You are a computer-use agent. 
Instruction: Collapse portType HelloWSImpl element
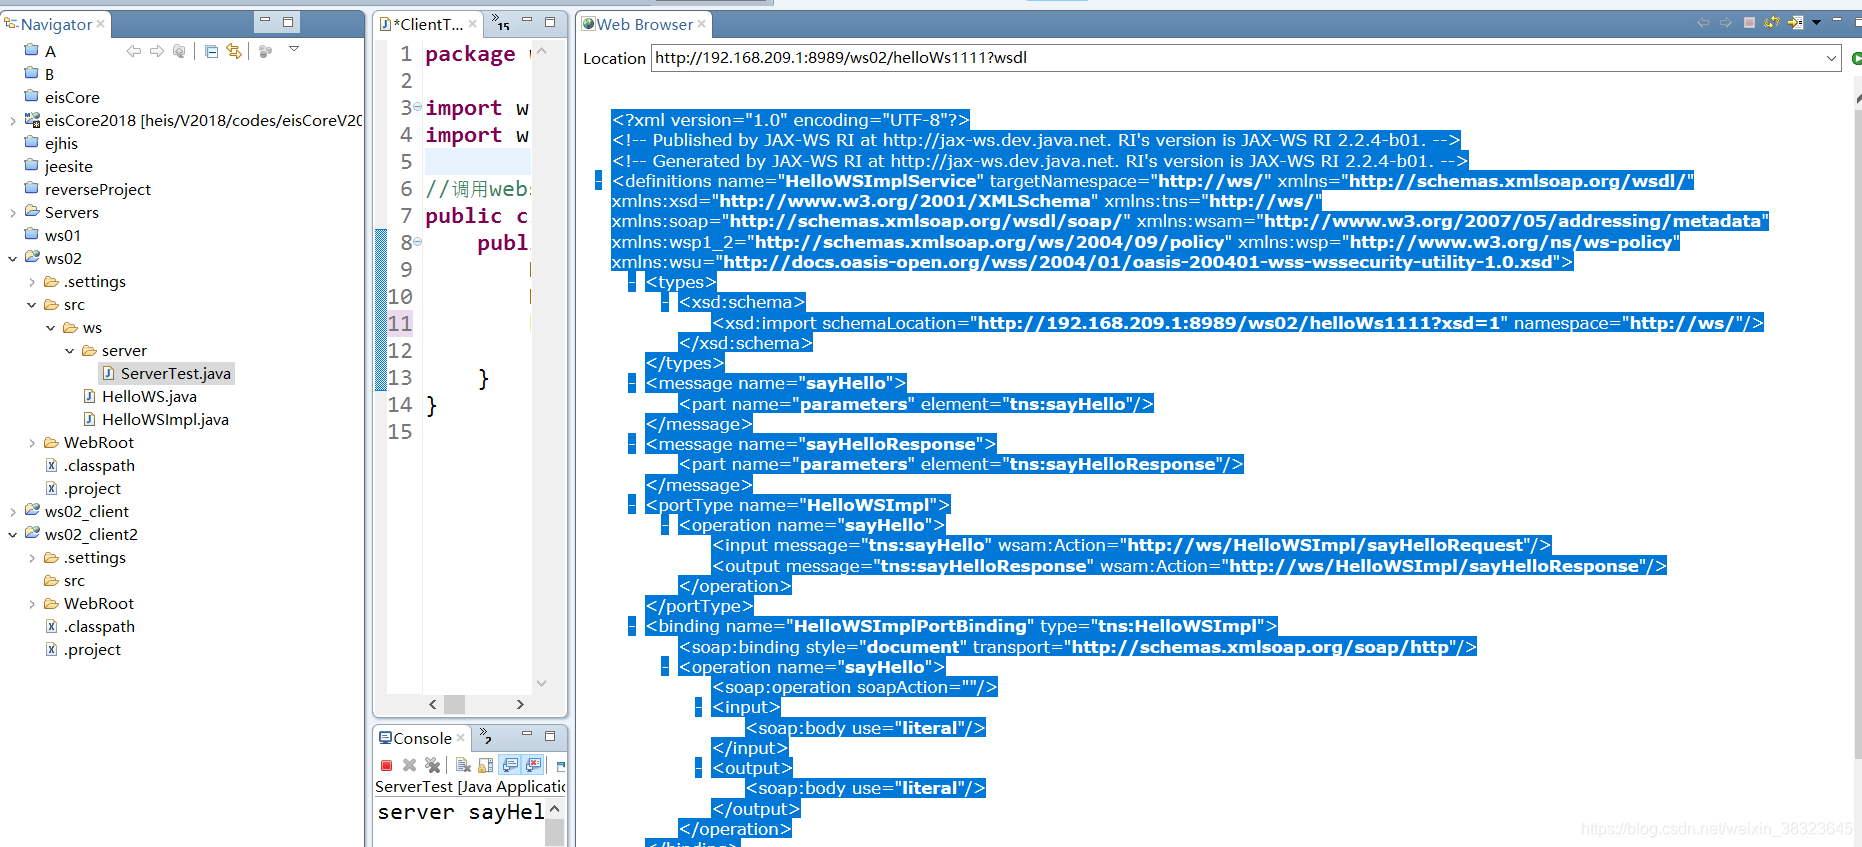tap(632, 505)
